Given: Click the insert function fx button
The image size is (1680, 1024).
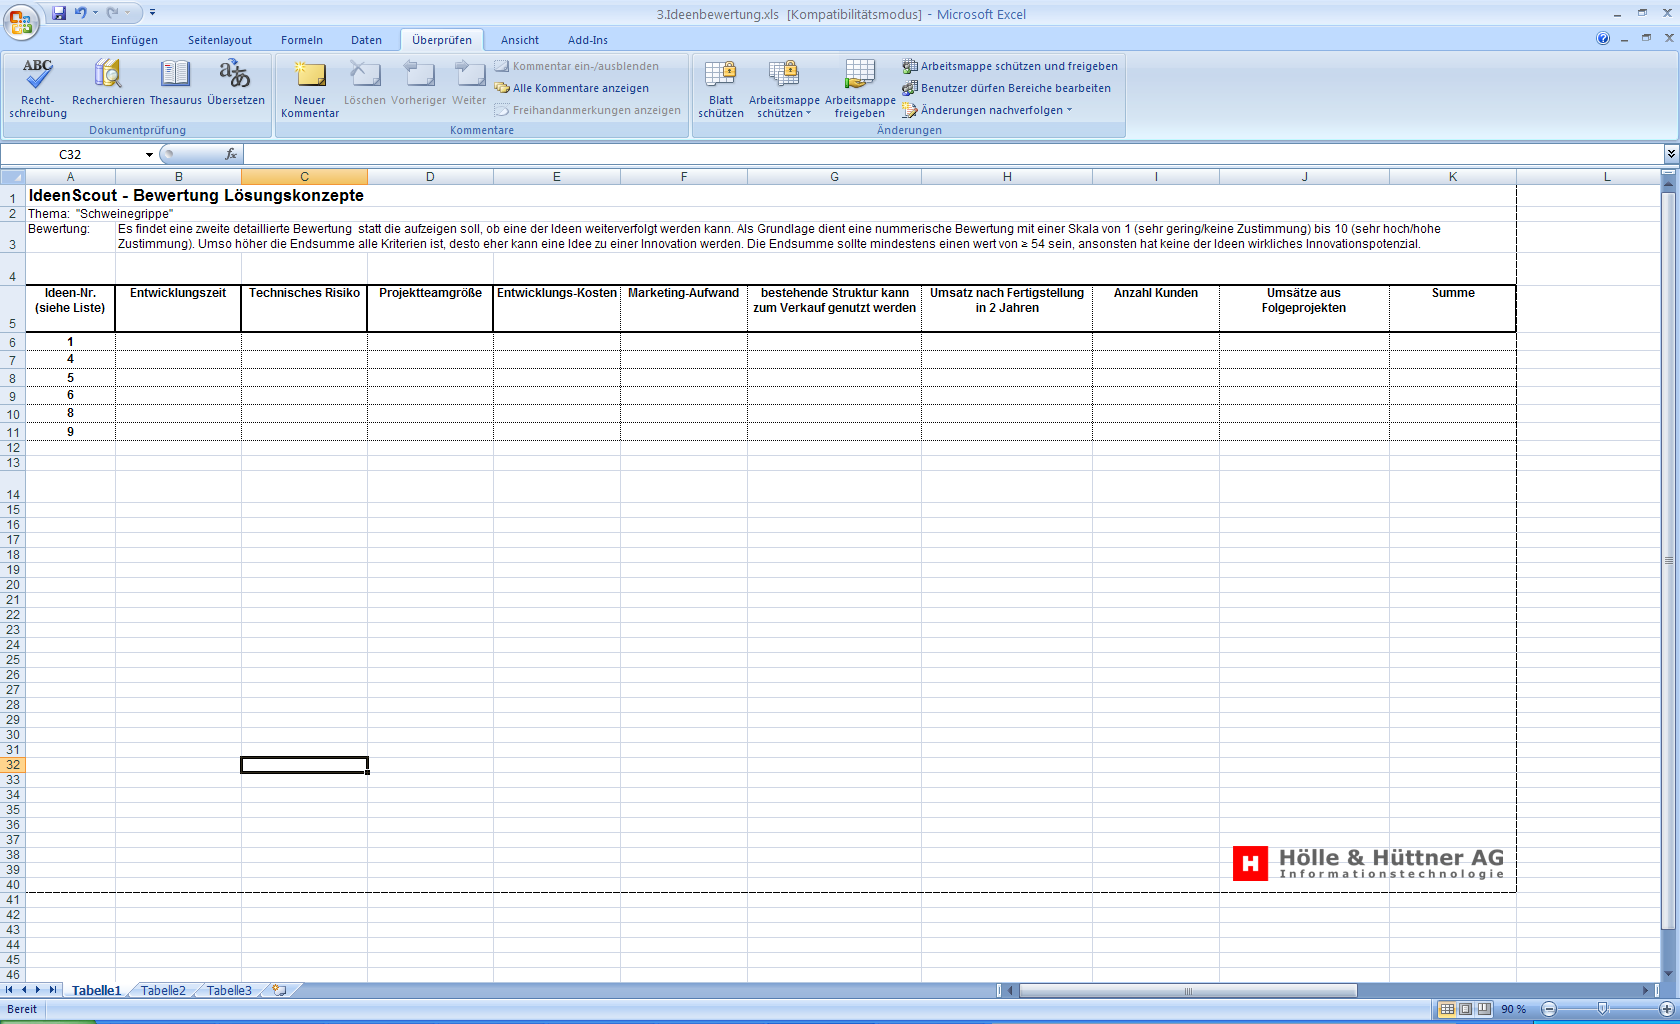Looking at the screenshot, I should pos(231,154).
